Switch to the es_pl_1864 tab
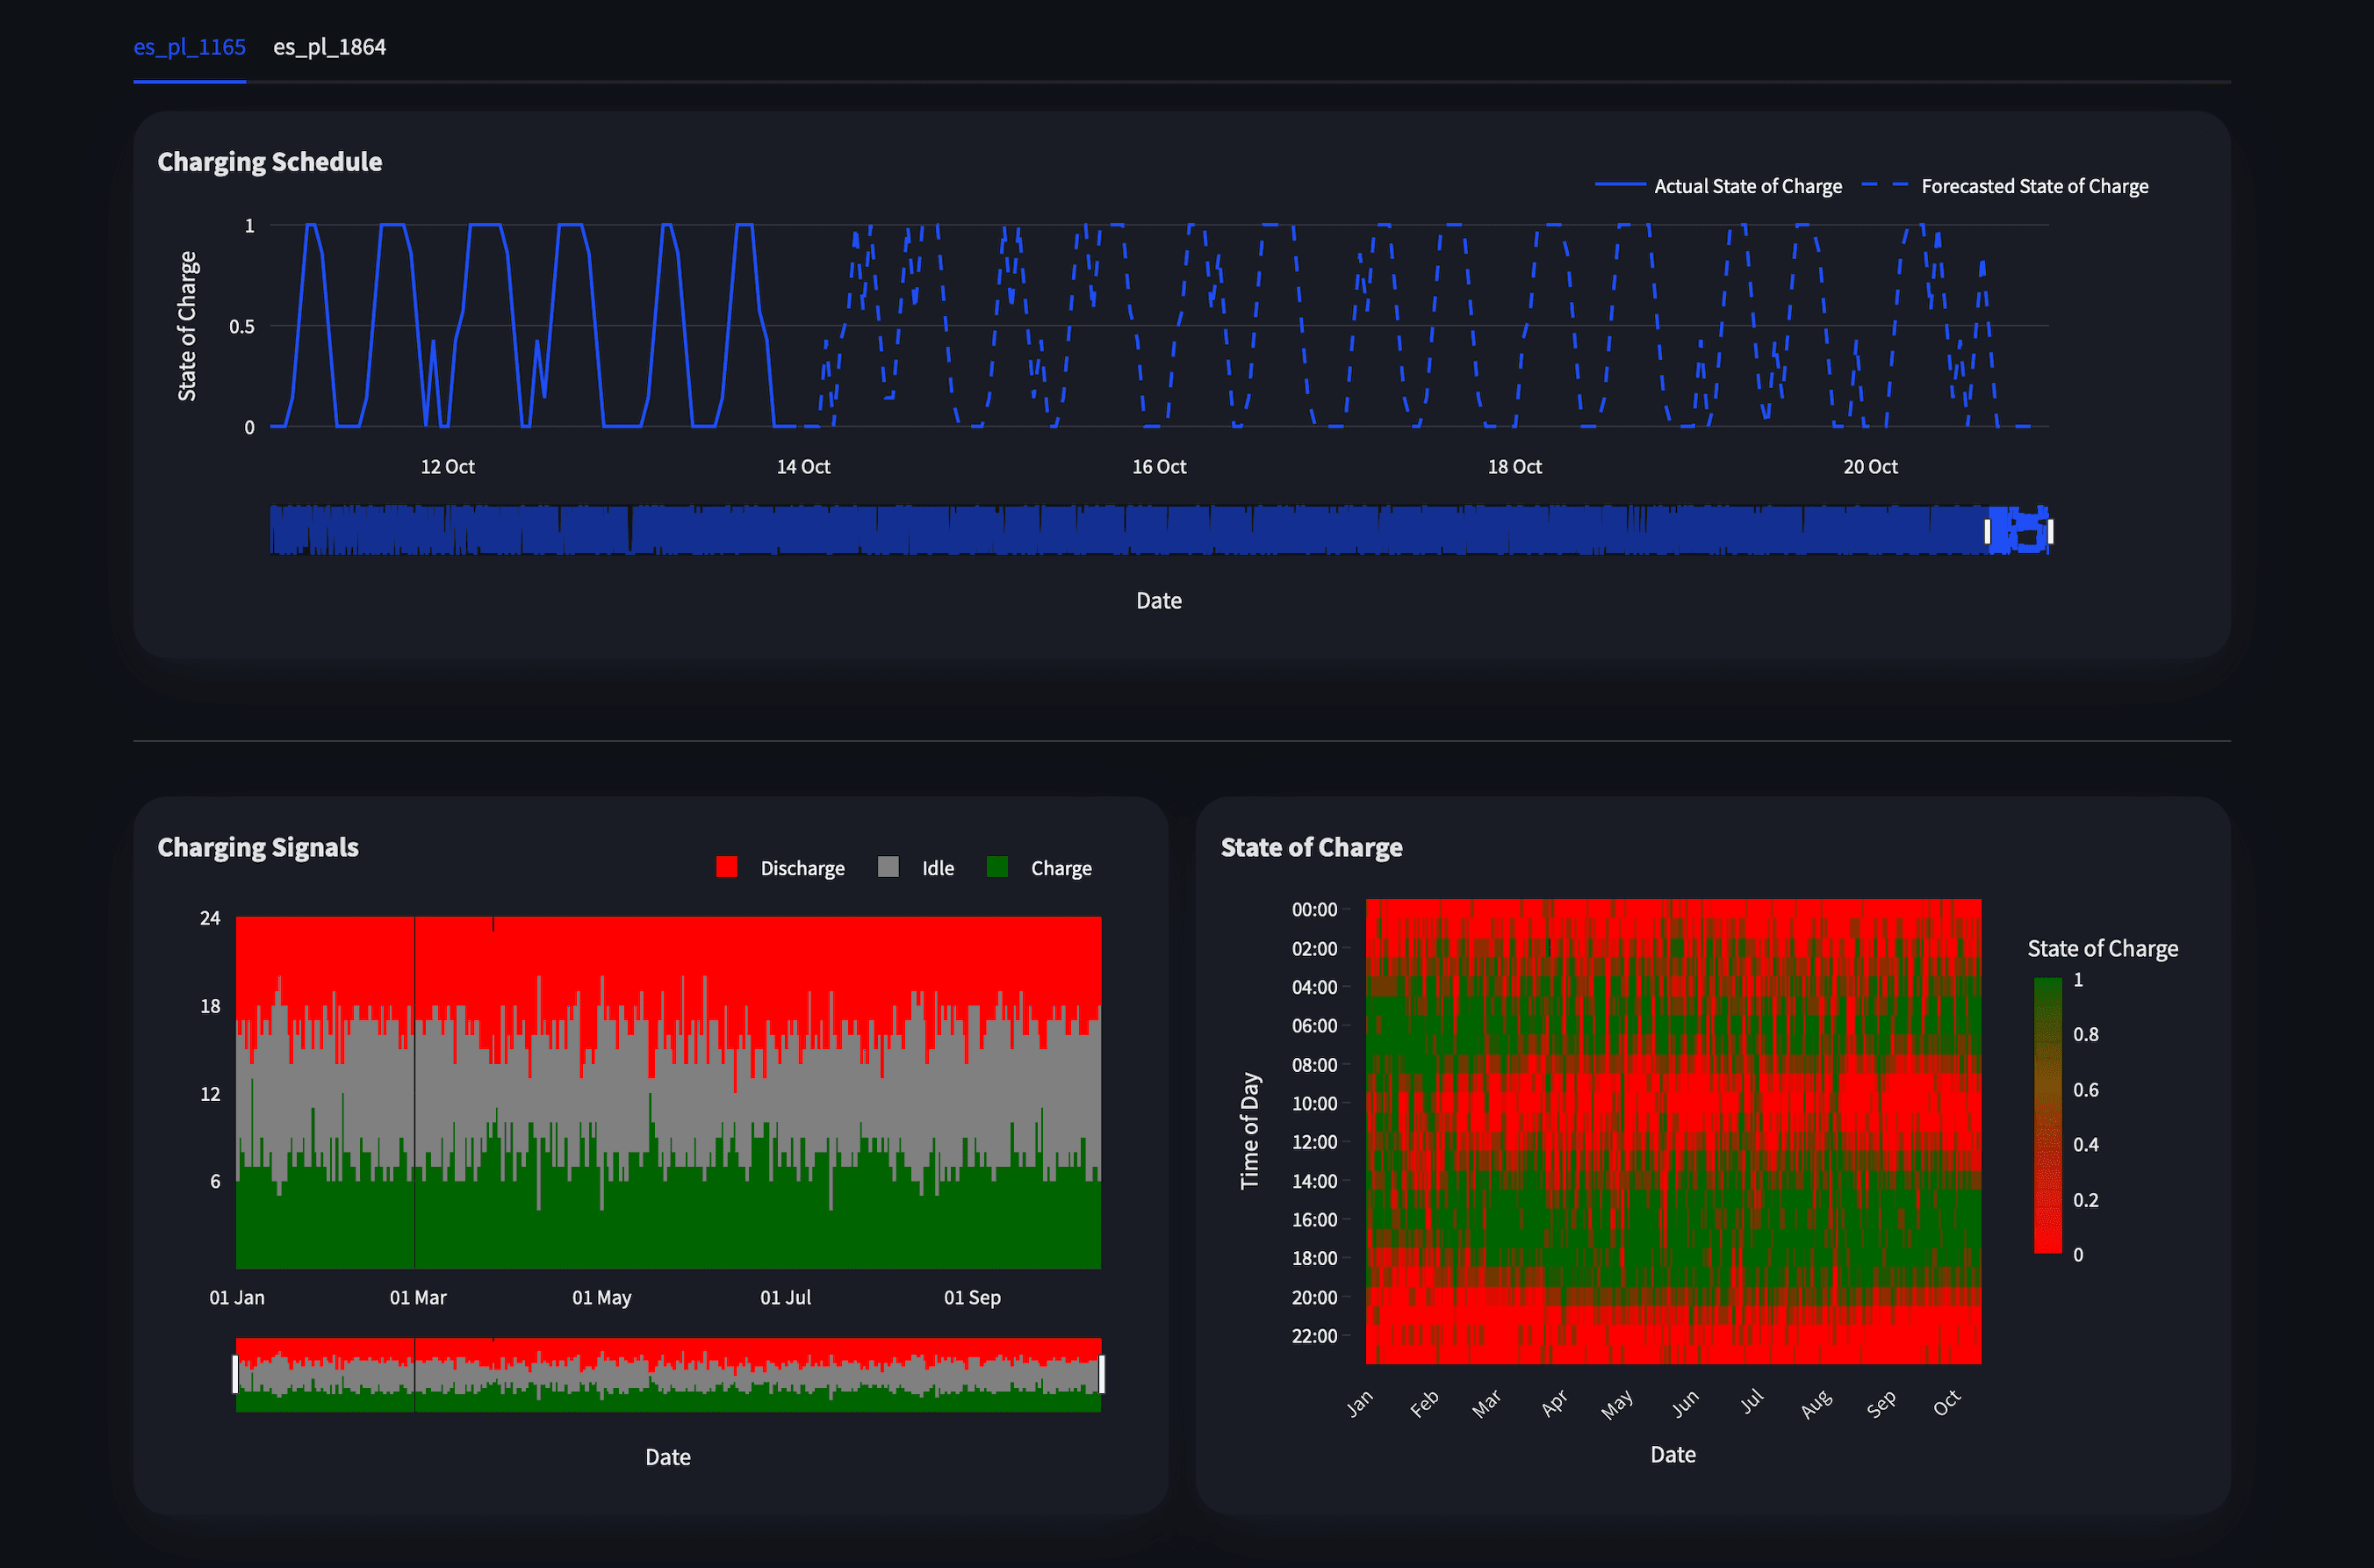The height and width of the screenshot is (1568, 2374). 329,47
